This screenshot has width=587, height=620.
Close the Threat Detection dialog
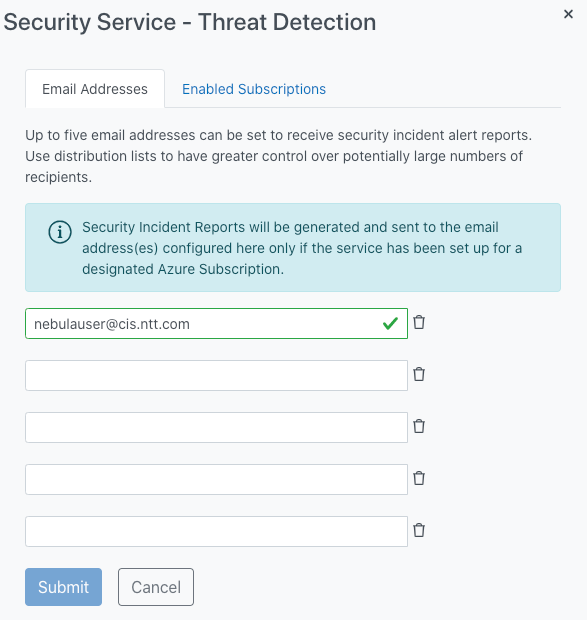(568, 14)
